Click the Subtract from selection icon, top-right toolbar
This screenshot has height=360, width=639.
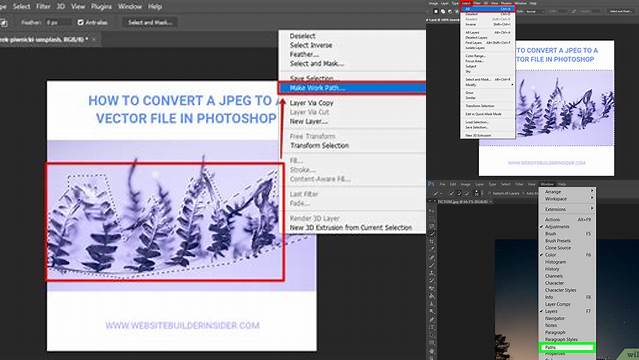pyautogui.click(x=450, y=11)
